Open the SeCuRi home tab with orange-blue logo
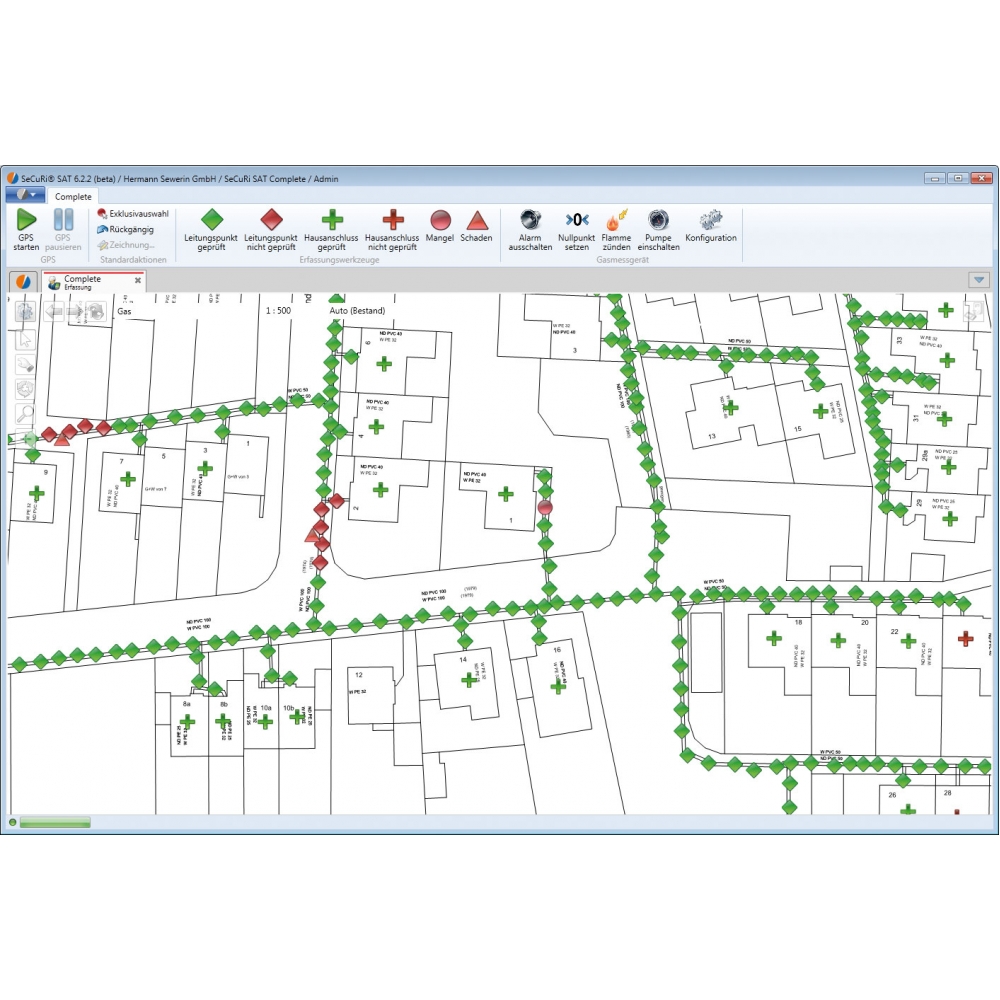Image resolution: width=1000 pixels, height=1000 pixels. pyautogui.click(x=23, y=281)
